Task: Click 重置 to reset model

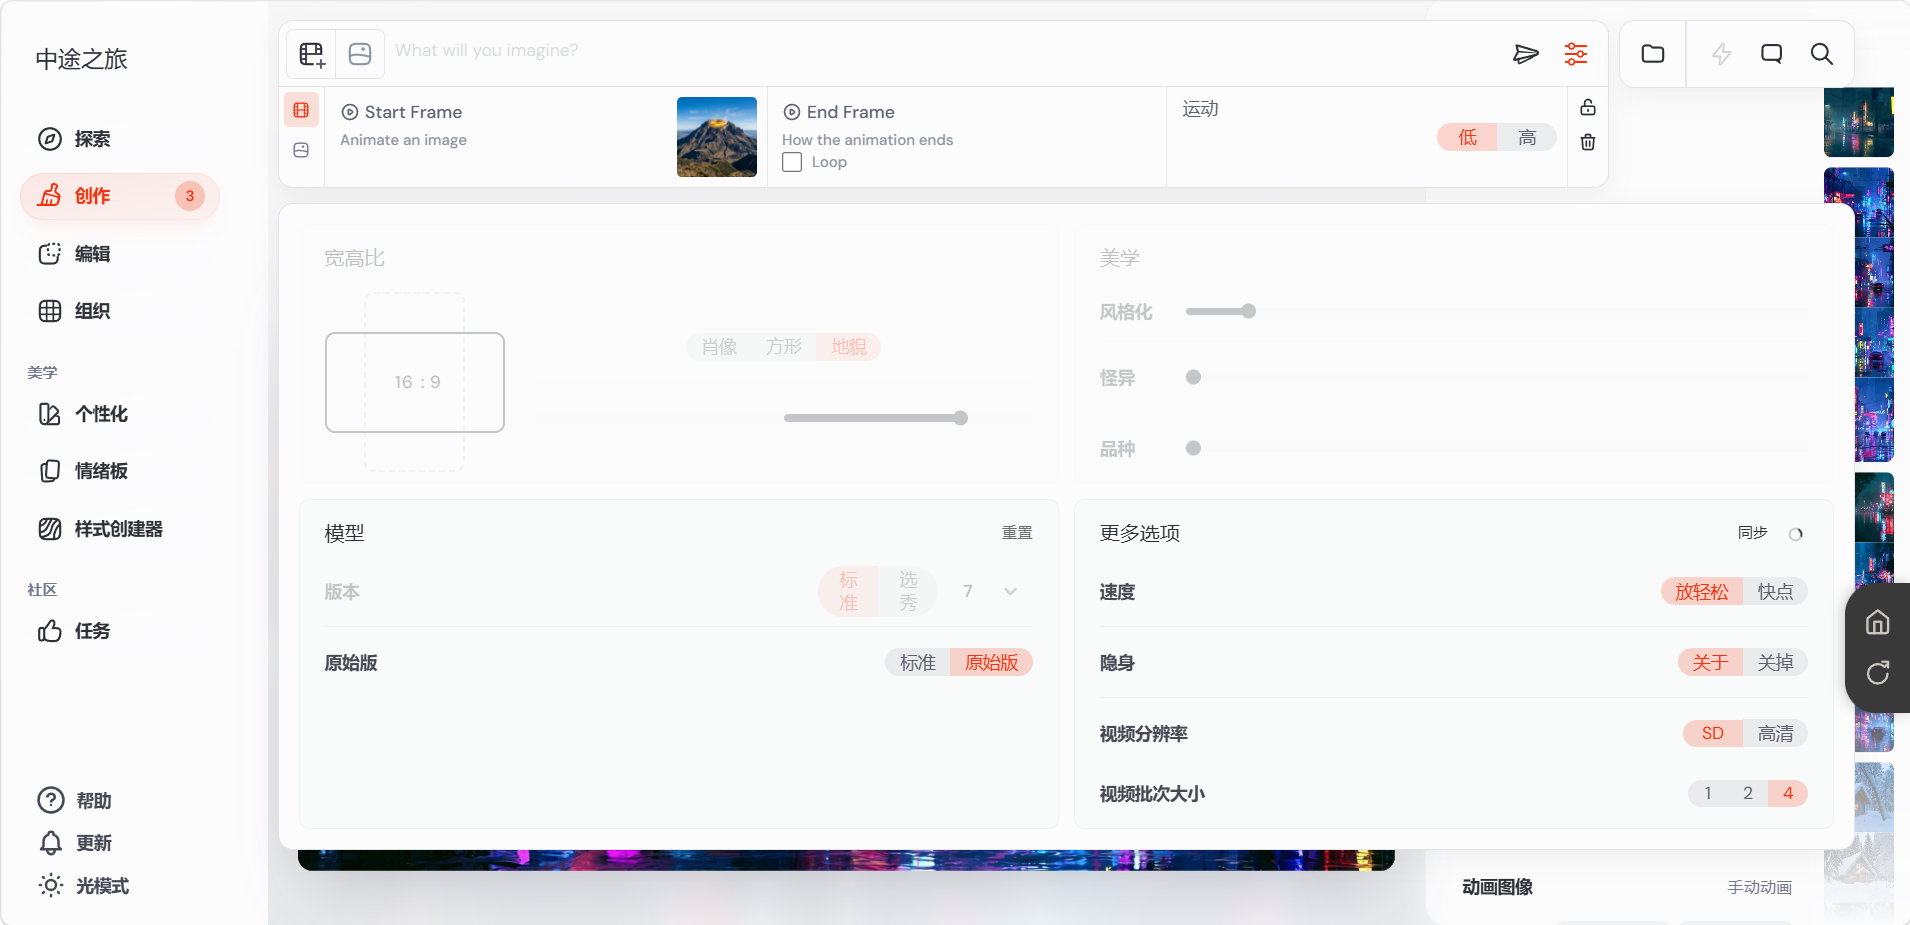Action: click(x=1017, y=533)
